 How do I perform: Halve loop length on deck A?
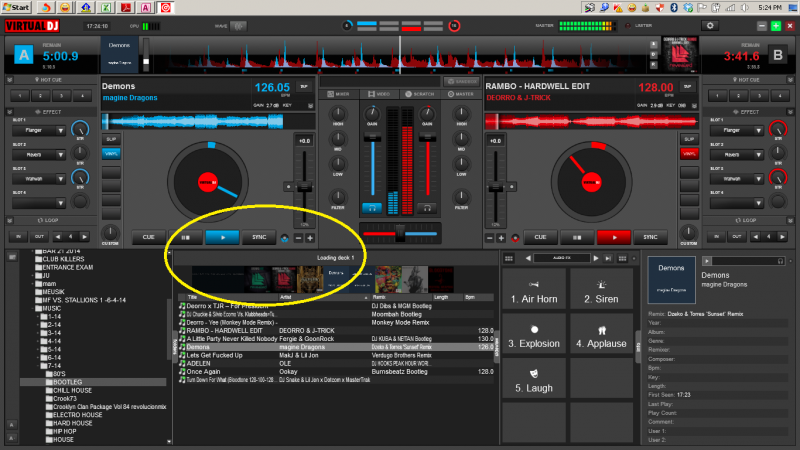click(x=57, y=237)
